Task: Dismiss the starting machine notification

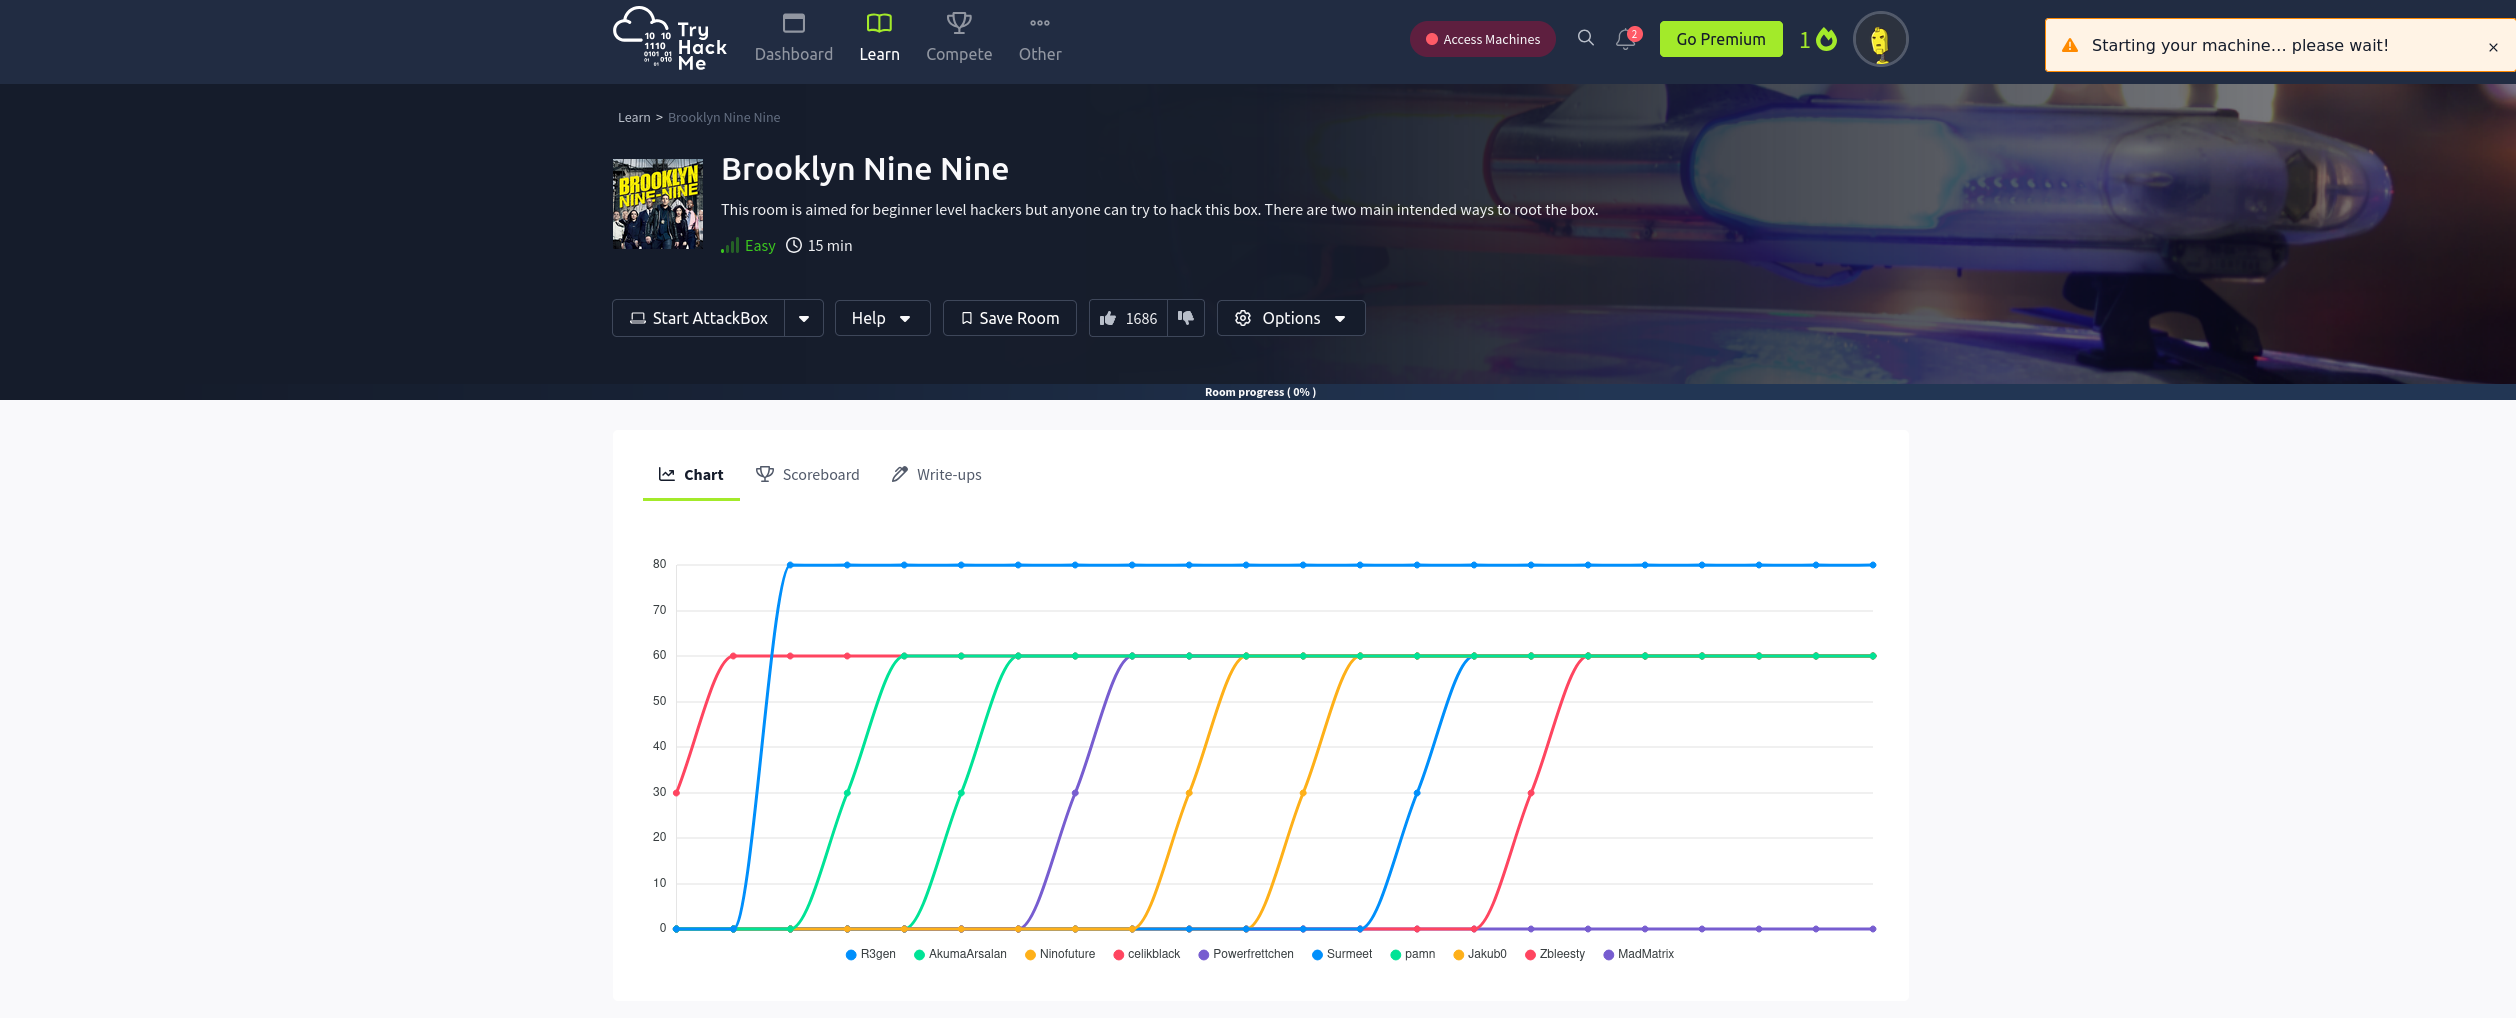Action: (2493, 47)
